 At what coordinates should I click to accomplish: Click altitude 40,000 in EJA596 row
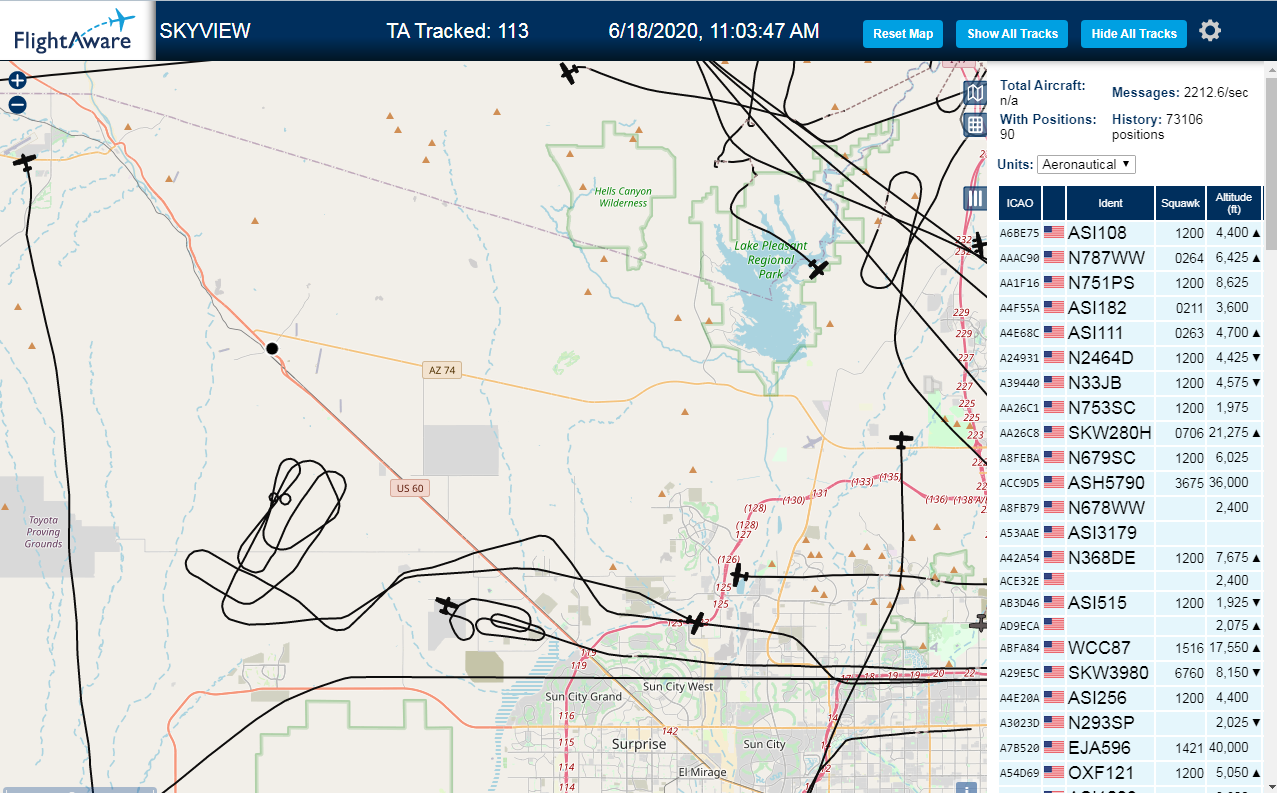point(1229,747)
